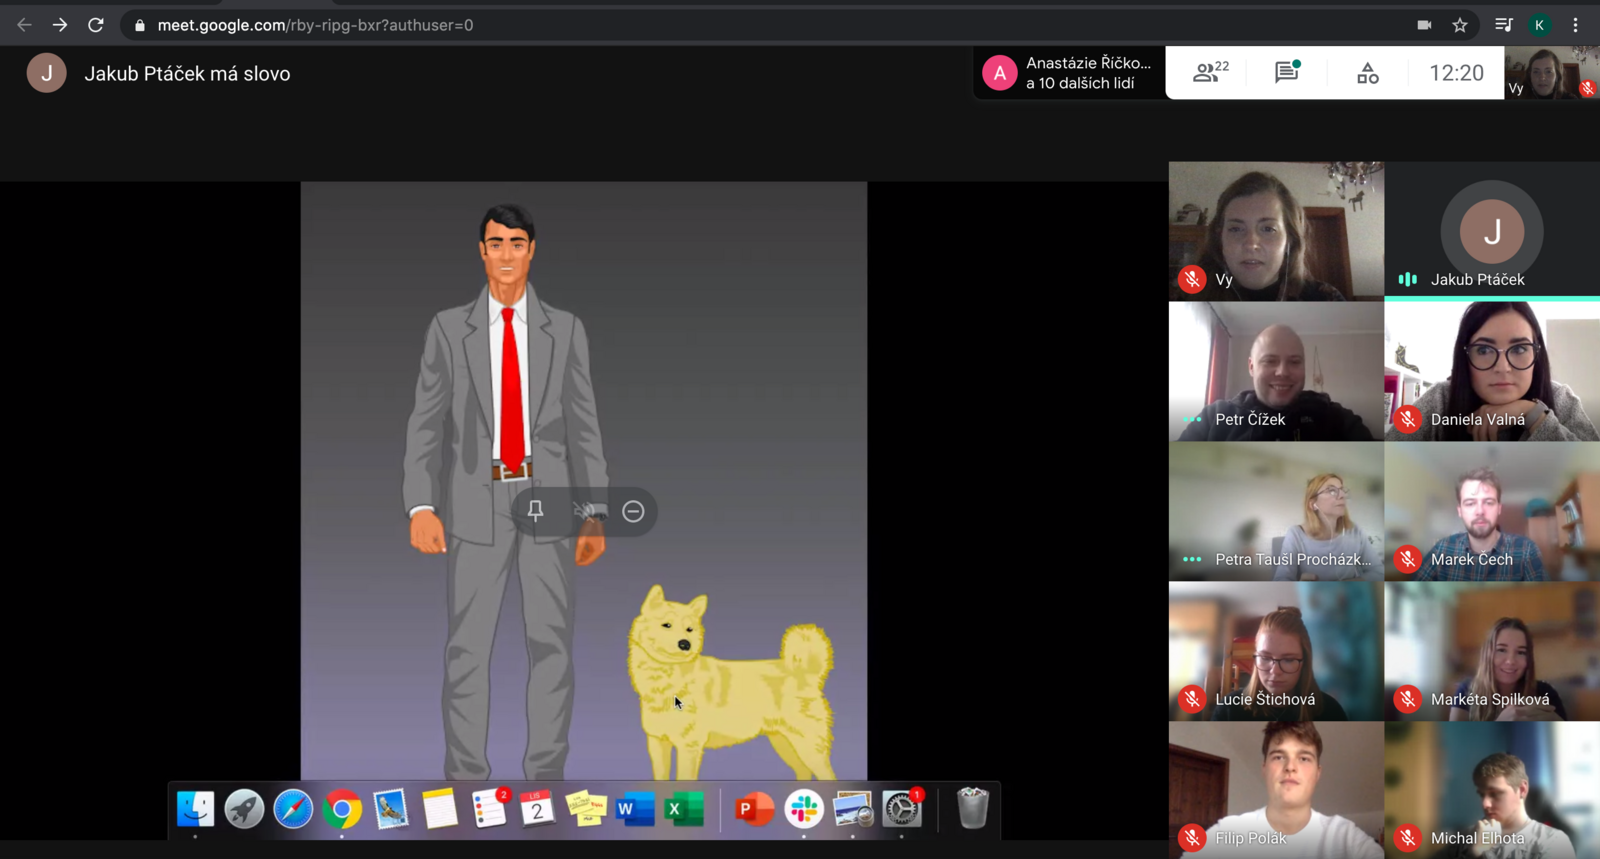Open the participants list showing 22 people
1600x859 pixels.
[x=1210, y=72]
